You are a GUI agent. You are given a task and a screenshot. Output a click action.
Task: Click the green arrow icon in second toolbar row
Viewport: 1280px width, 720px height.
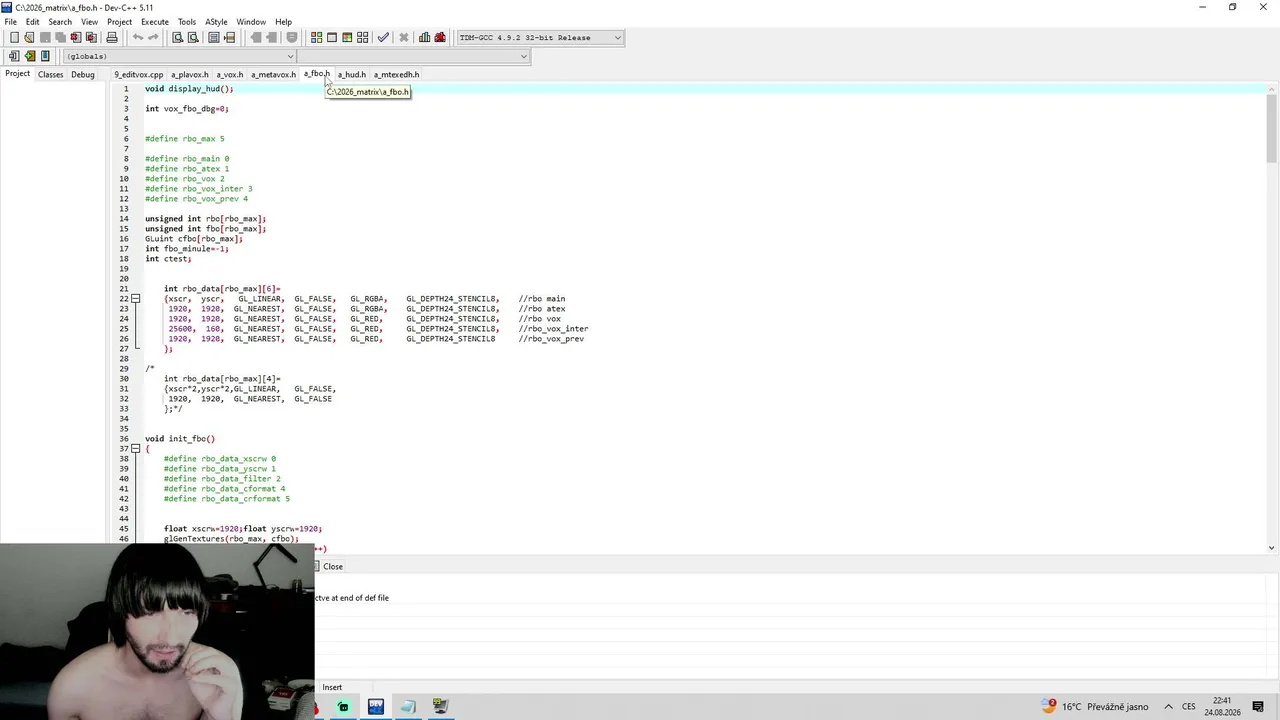30,56
